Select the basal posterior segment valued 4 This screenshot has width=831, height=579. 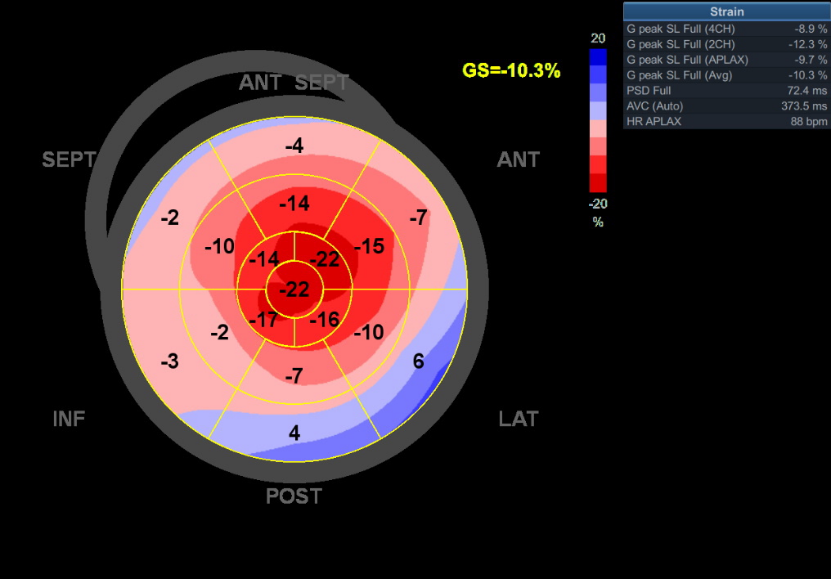(294, 433)
